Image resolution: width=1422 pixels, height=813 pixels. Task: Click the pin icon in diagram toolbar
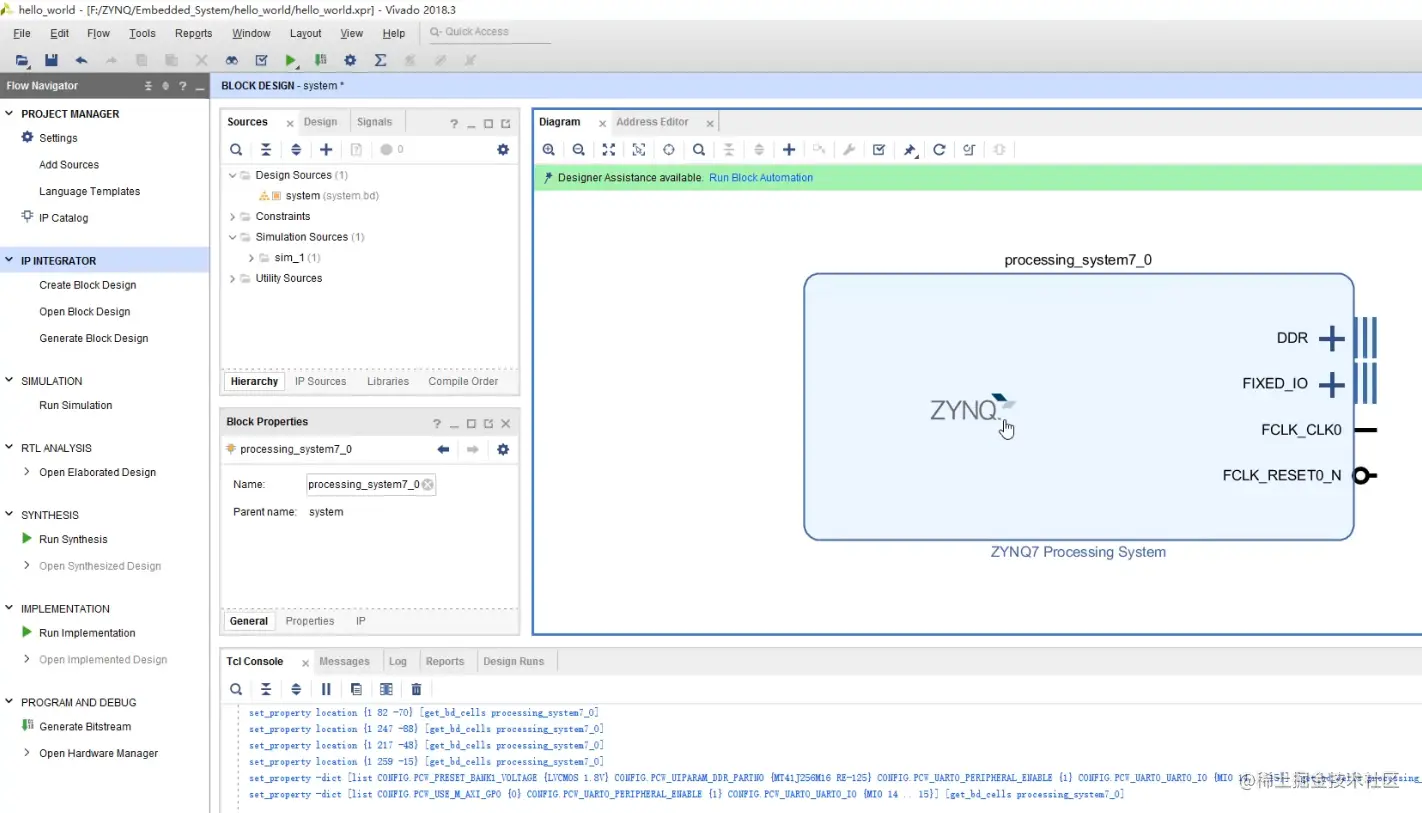pos(910,150)
